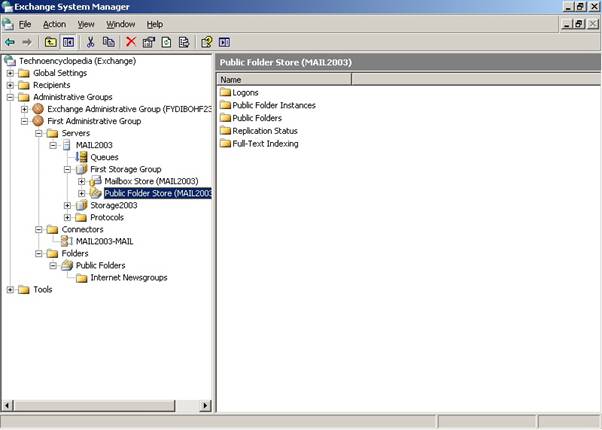Collapse the First Storage Group node

68,169
